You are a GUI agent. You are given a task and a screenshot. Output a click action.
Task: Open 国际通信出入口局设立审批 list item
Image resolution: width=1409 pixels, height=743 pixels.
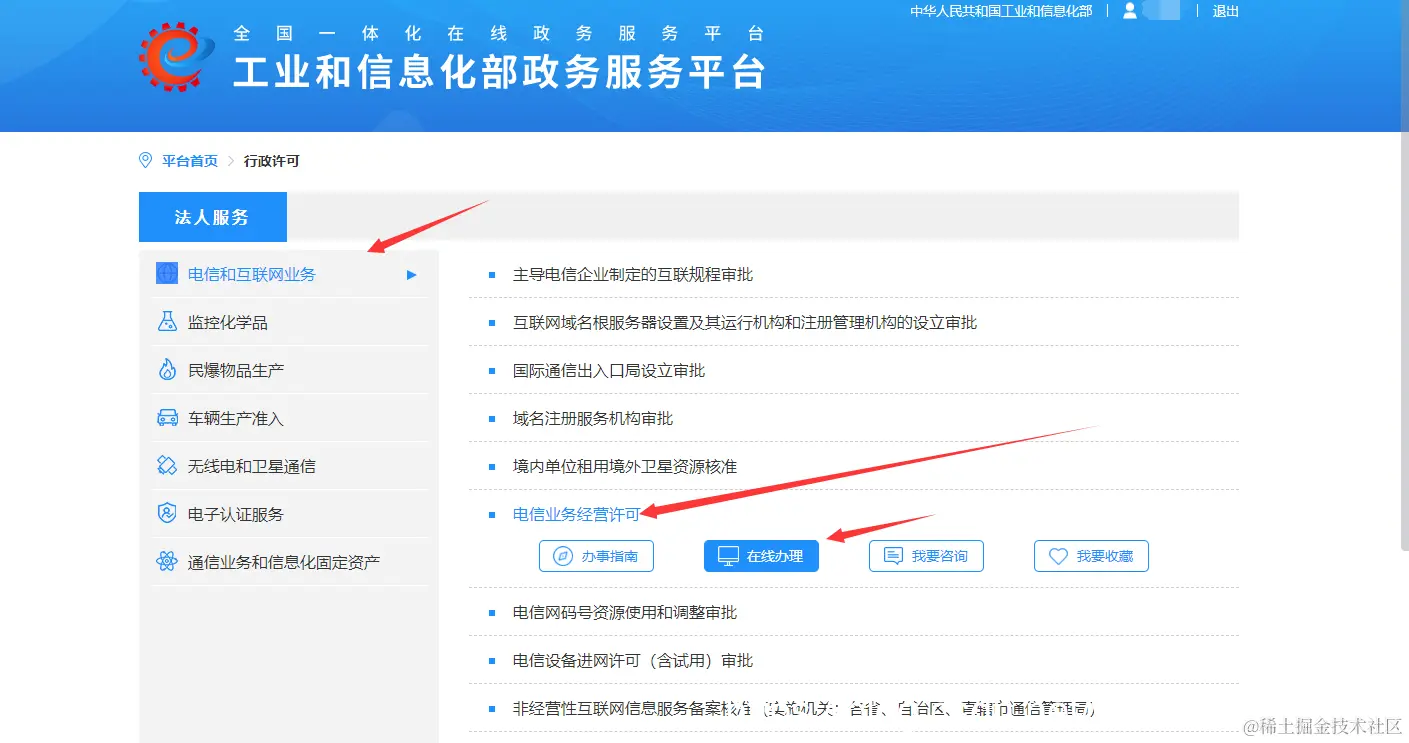(x=609, y=370)
